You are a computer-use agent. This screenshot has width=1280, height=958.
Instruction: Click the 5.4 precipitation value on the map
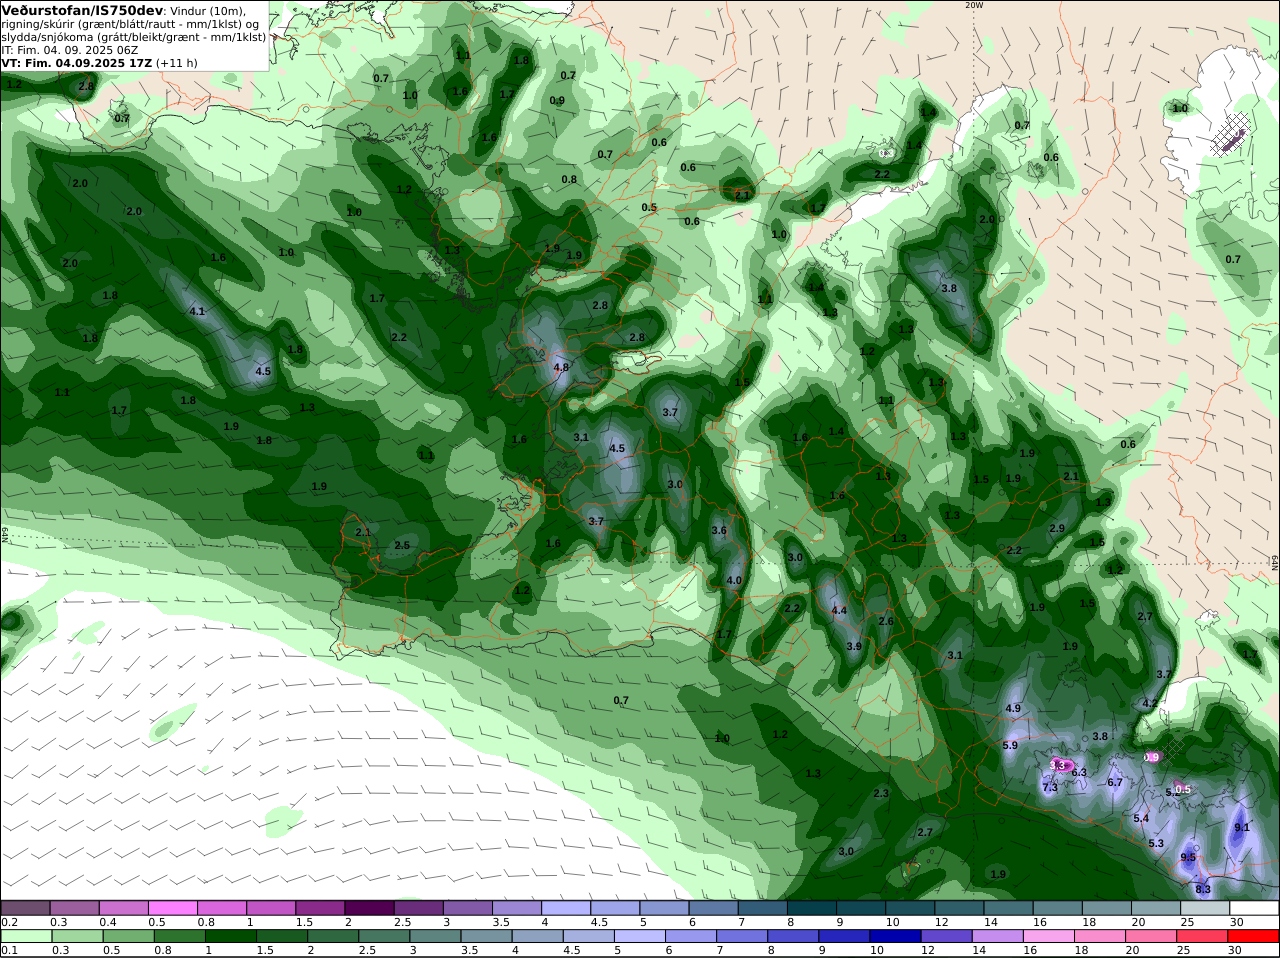coord(1141,818)
